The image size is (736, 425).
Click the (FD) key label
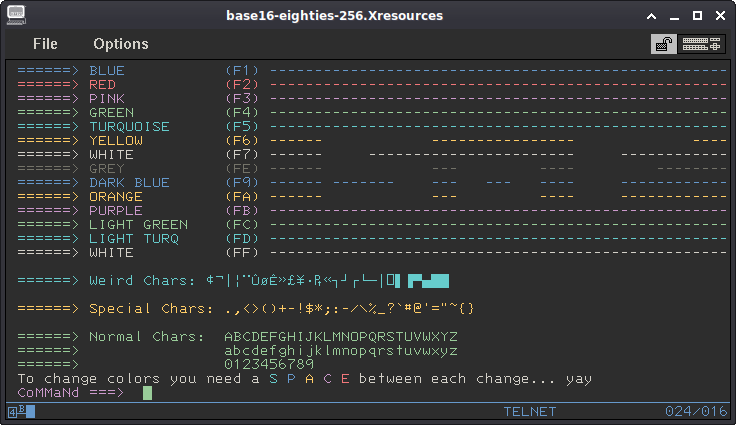(242, 239)
